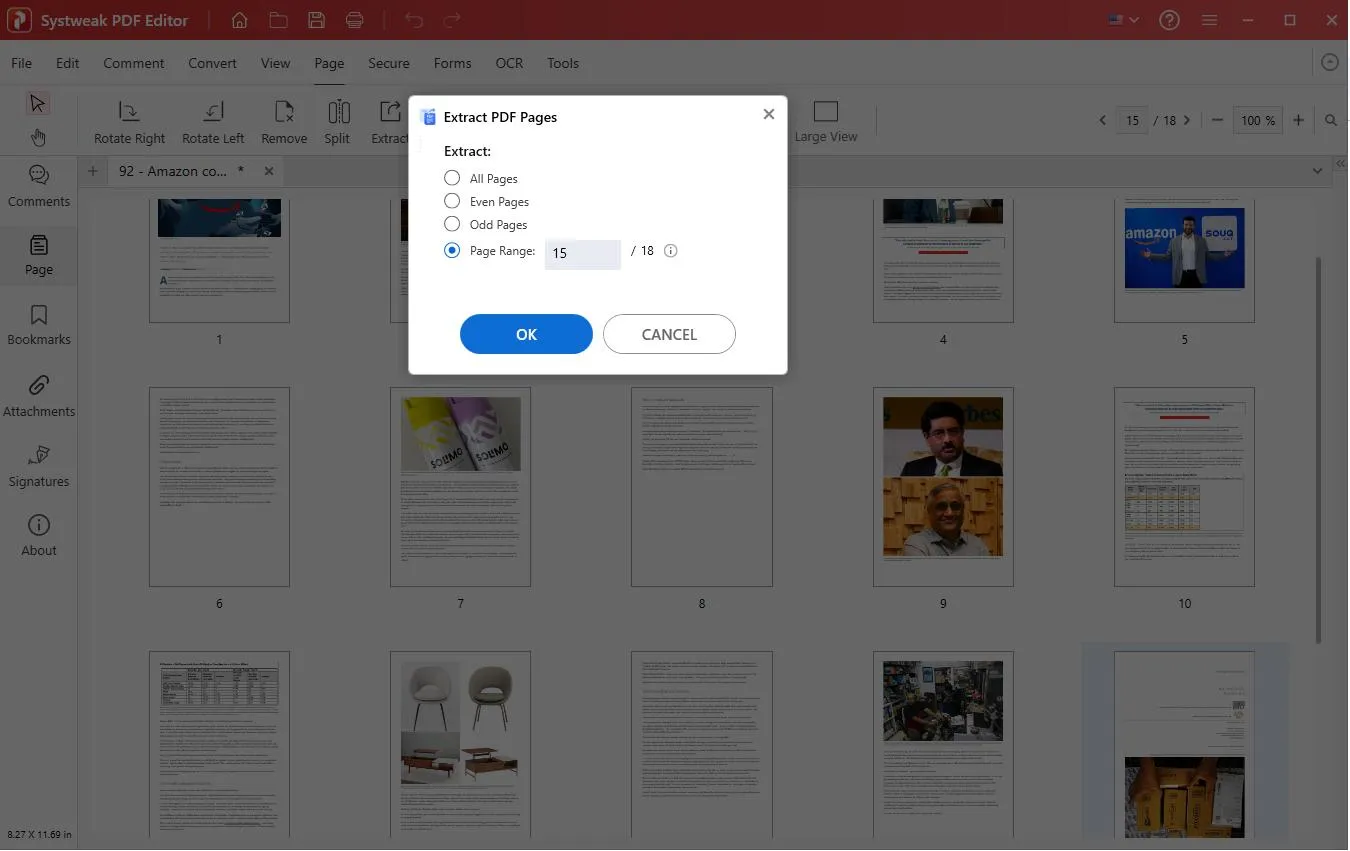Open the Bookmarks side panel

39,326
